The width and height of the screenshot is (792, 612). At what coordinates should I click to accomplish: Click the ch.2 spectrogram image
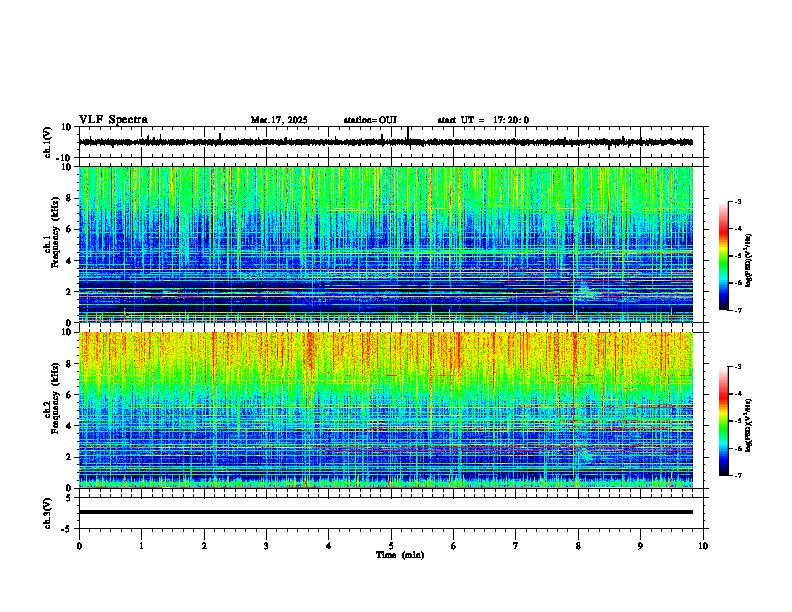click(386, 410)
